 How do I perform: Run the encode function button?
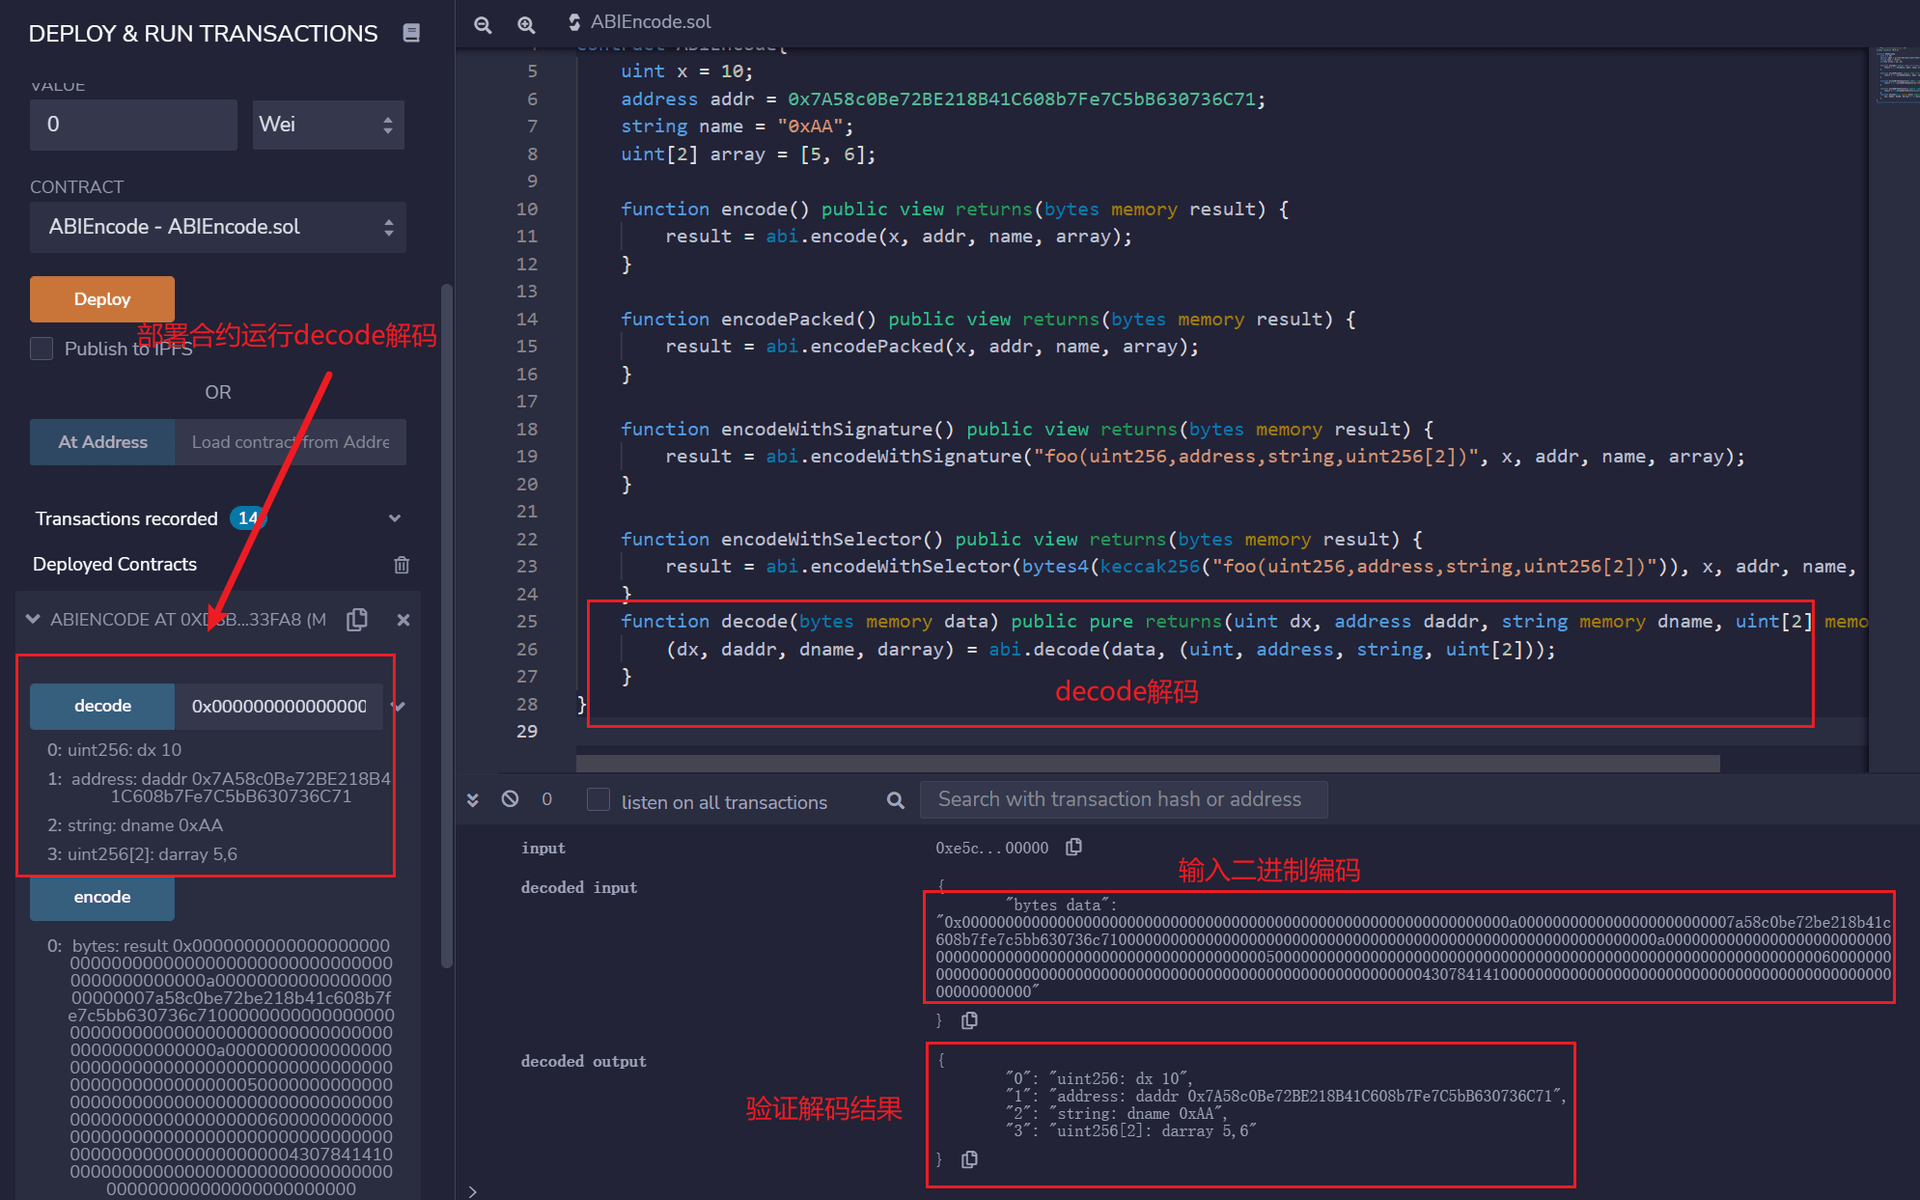(x=102, y=897)
